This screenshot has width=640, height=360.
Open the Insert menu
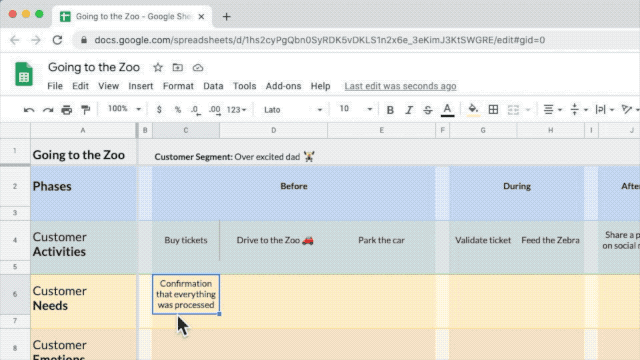point(141,86)
